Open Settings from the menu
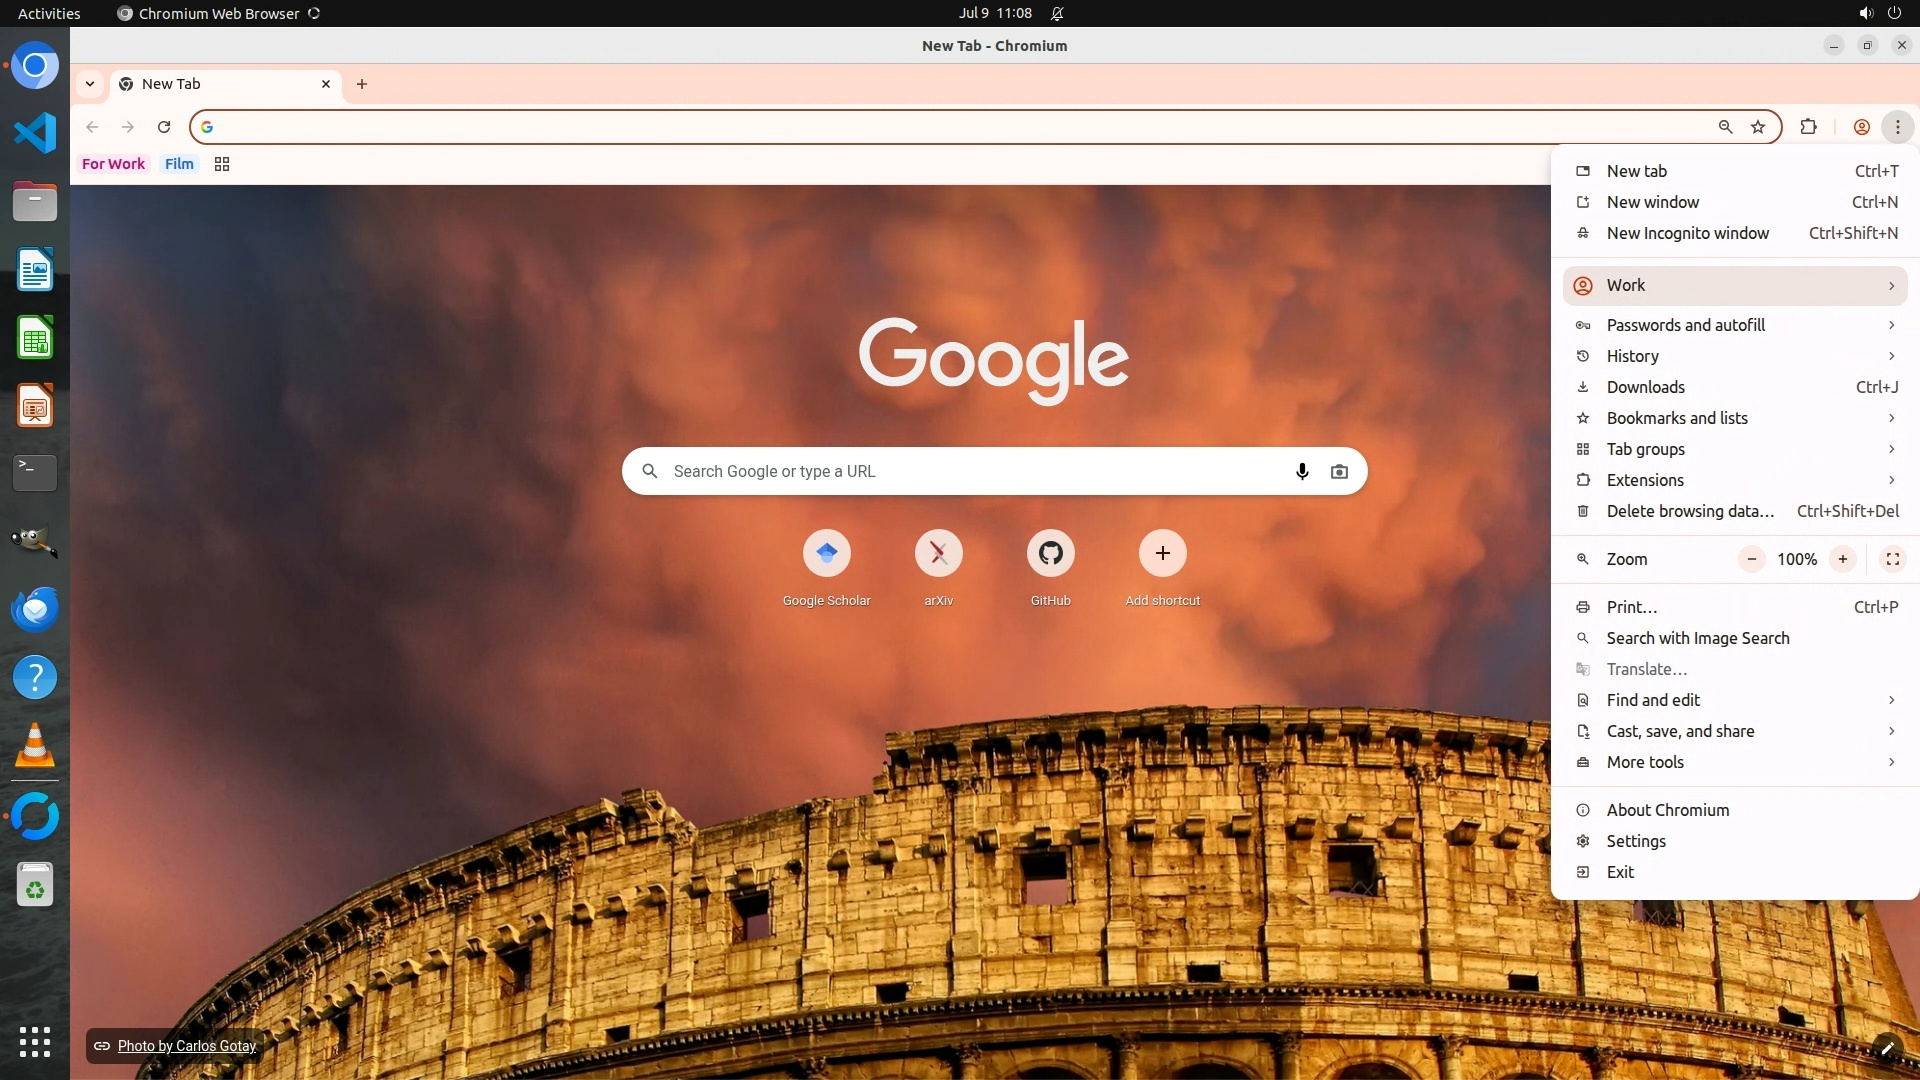Screen dimensions: 1920x1080 (x=1636, y=841)
